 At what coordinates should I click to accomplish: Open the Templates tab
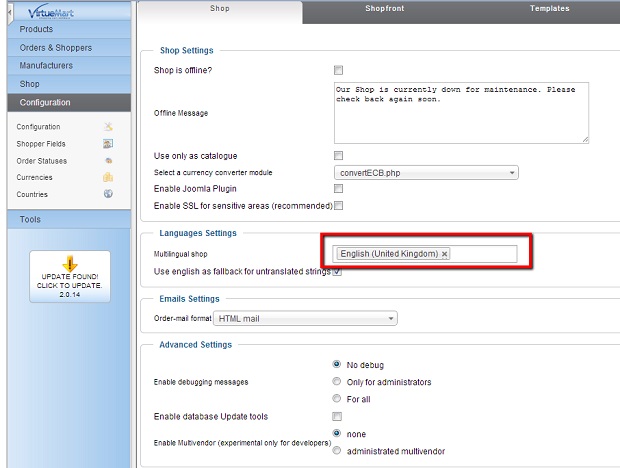(549, 9)
